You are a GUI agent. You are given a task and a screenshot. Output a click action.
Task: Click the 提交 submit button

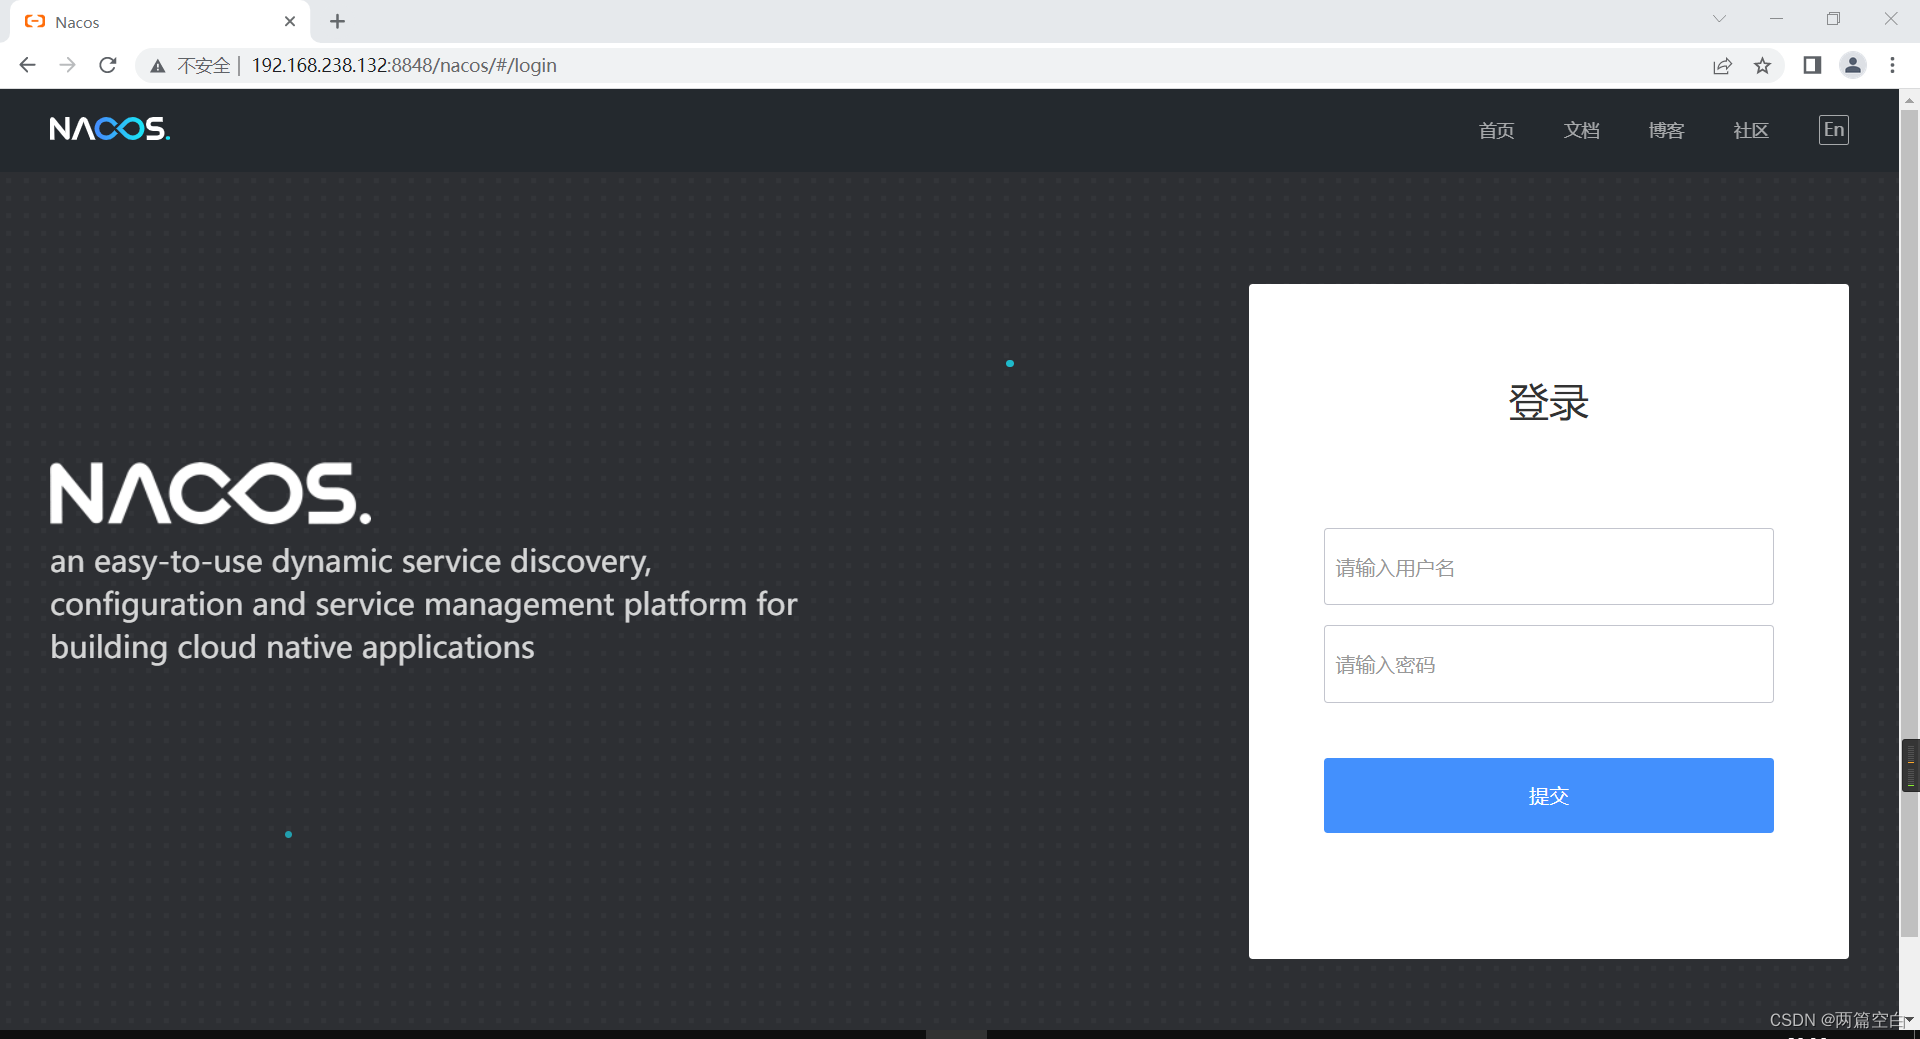click(x=1548, y=795)
